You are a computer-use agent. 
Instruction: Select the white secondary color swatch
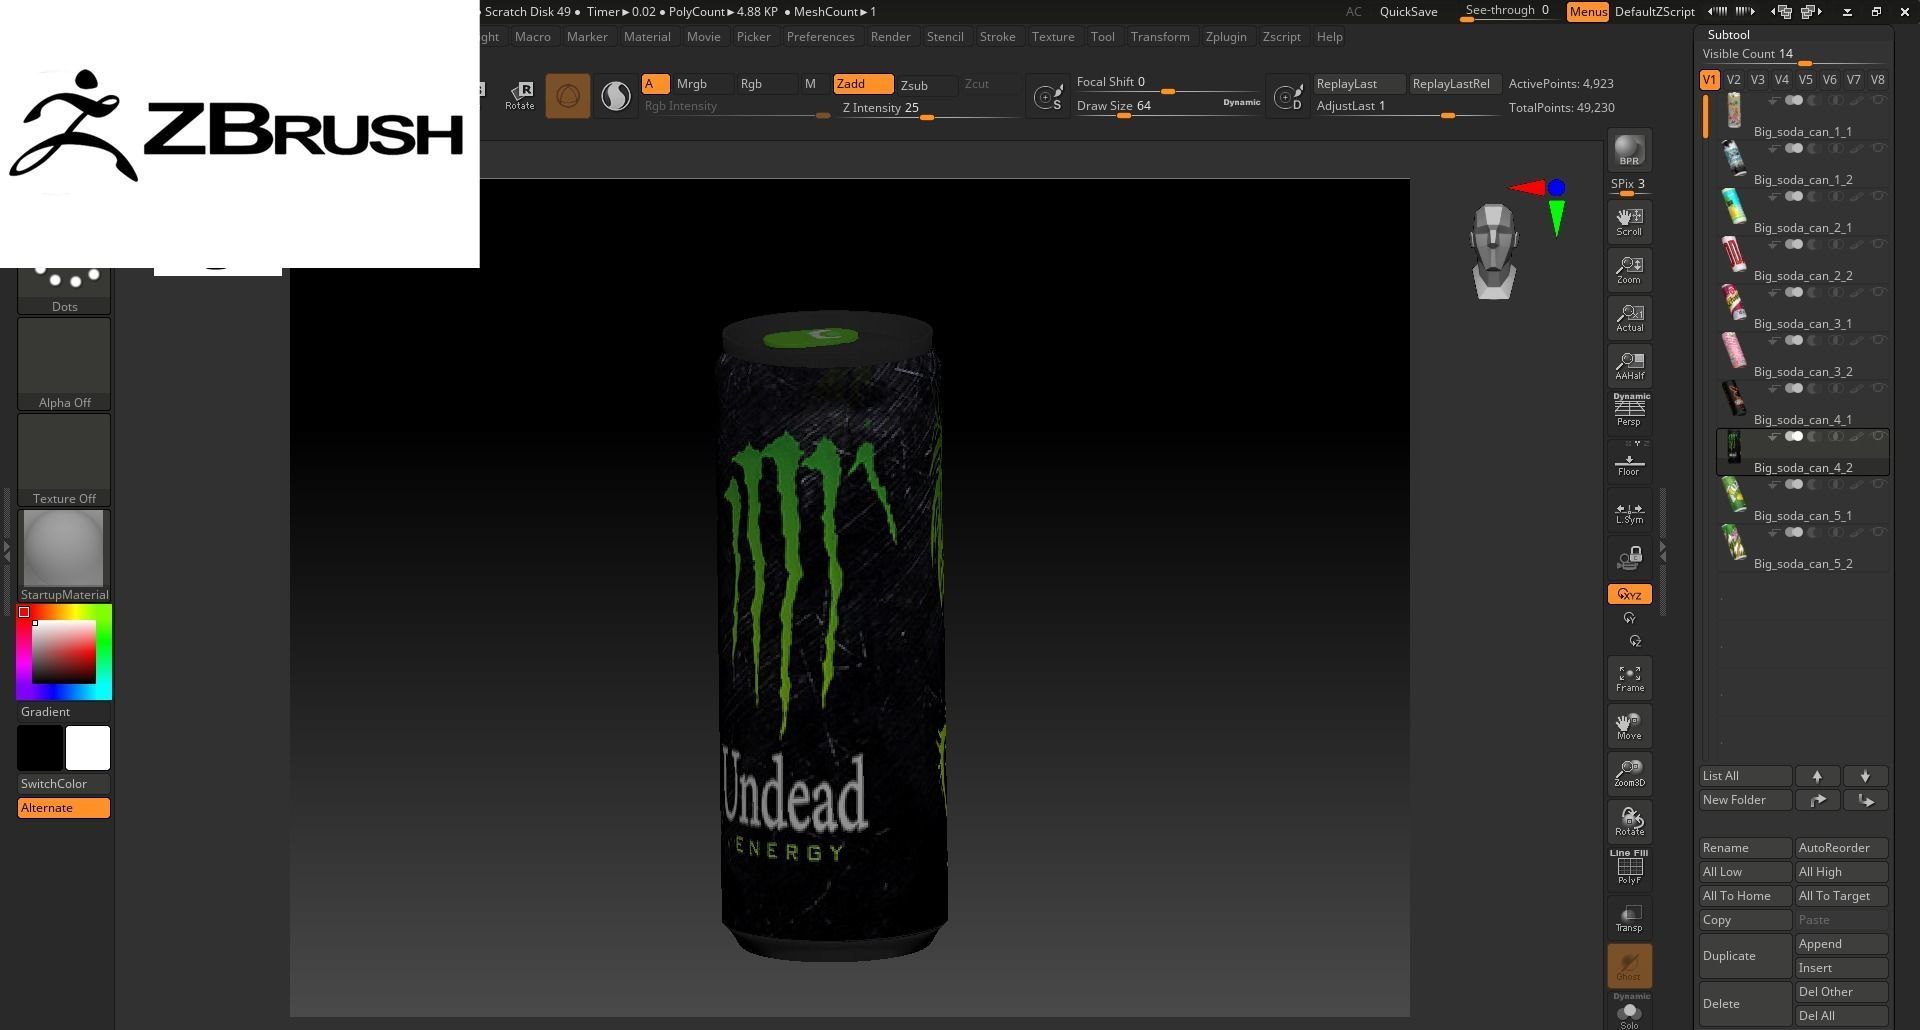click(x=88, y=748)
